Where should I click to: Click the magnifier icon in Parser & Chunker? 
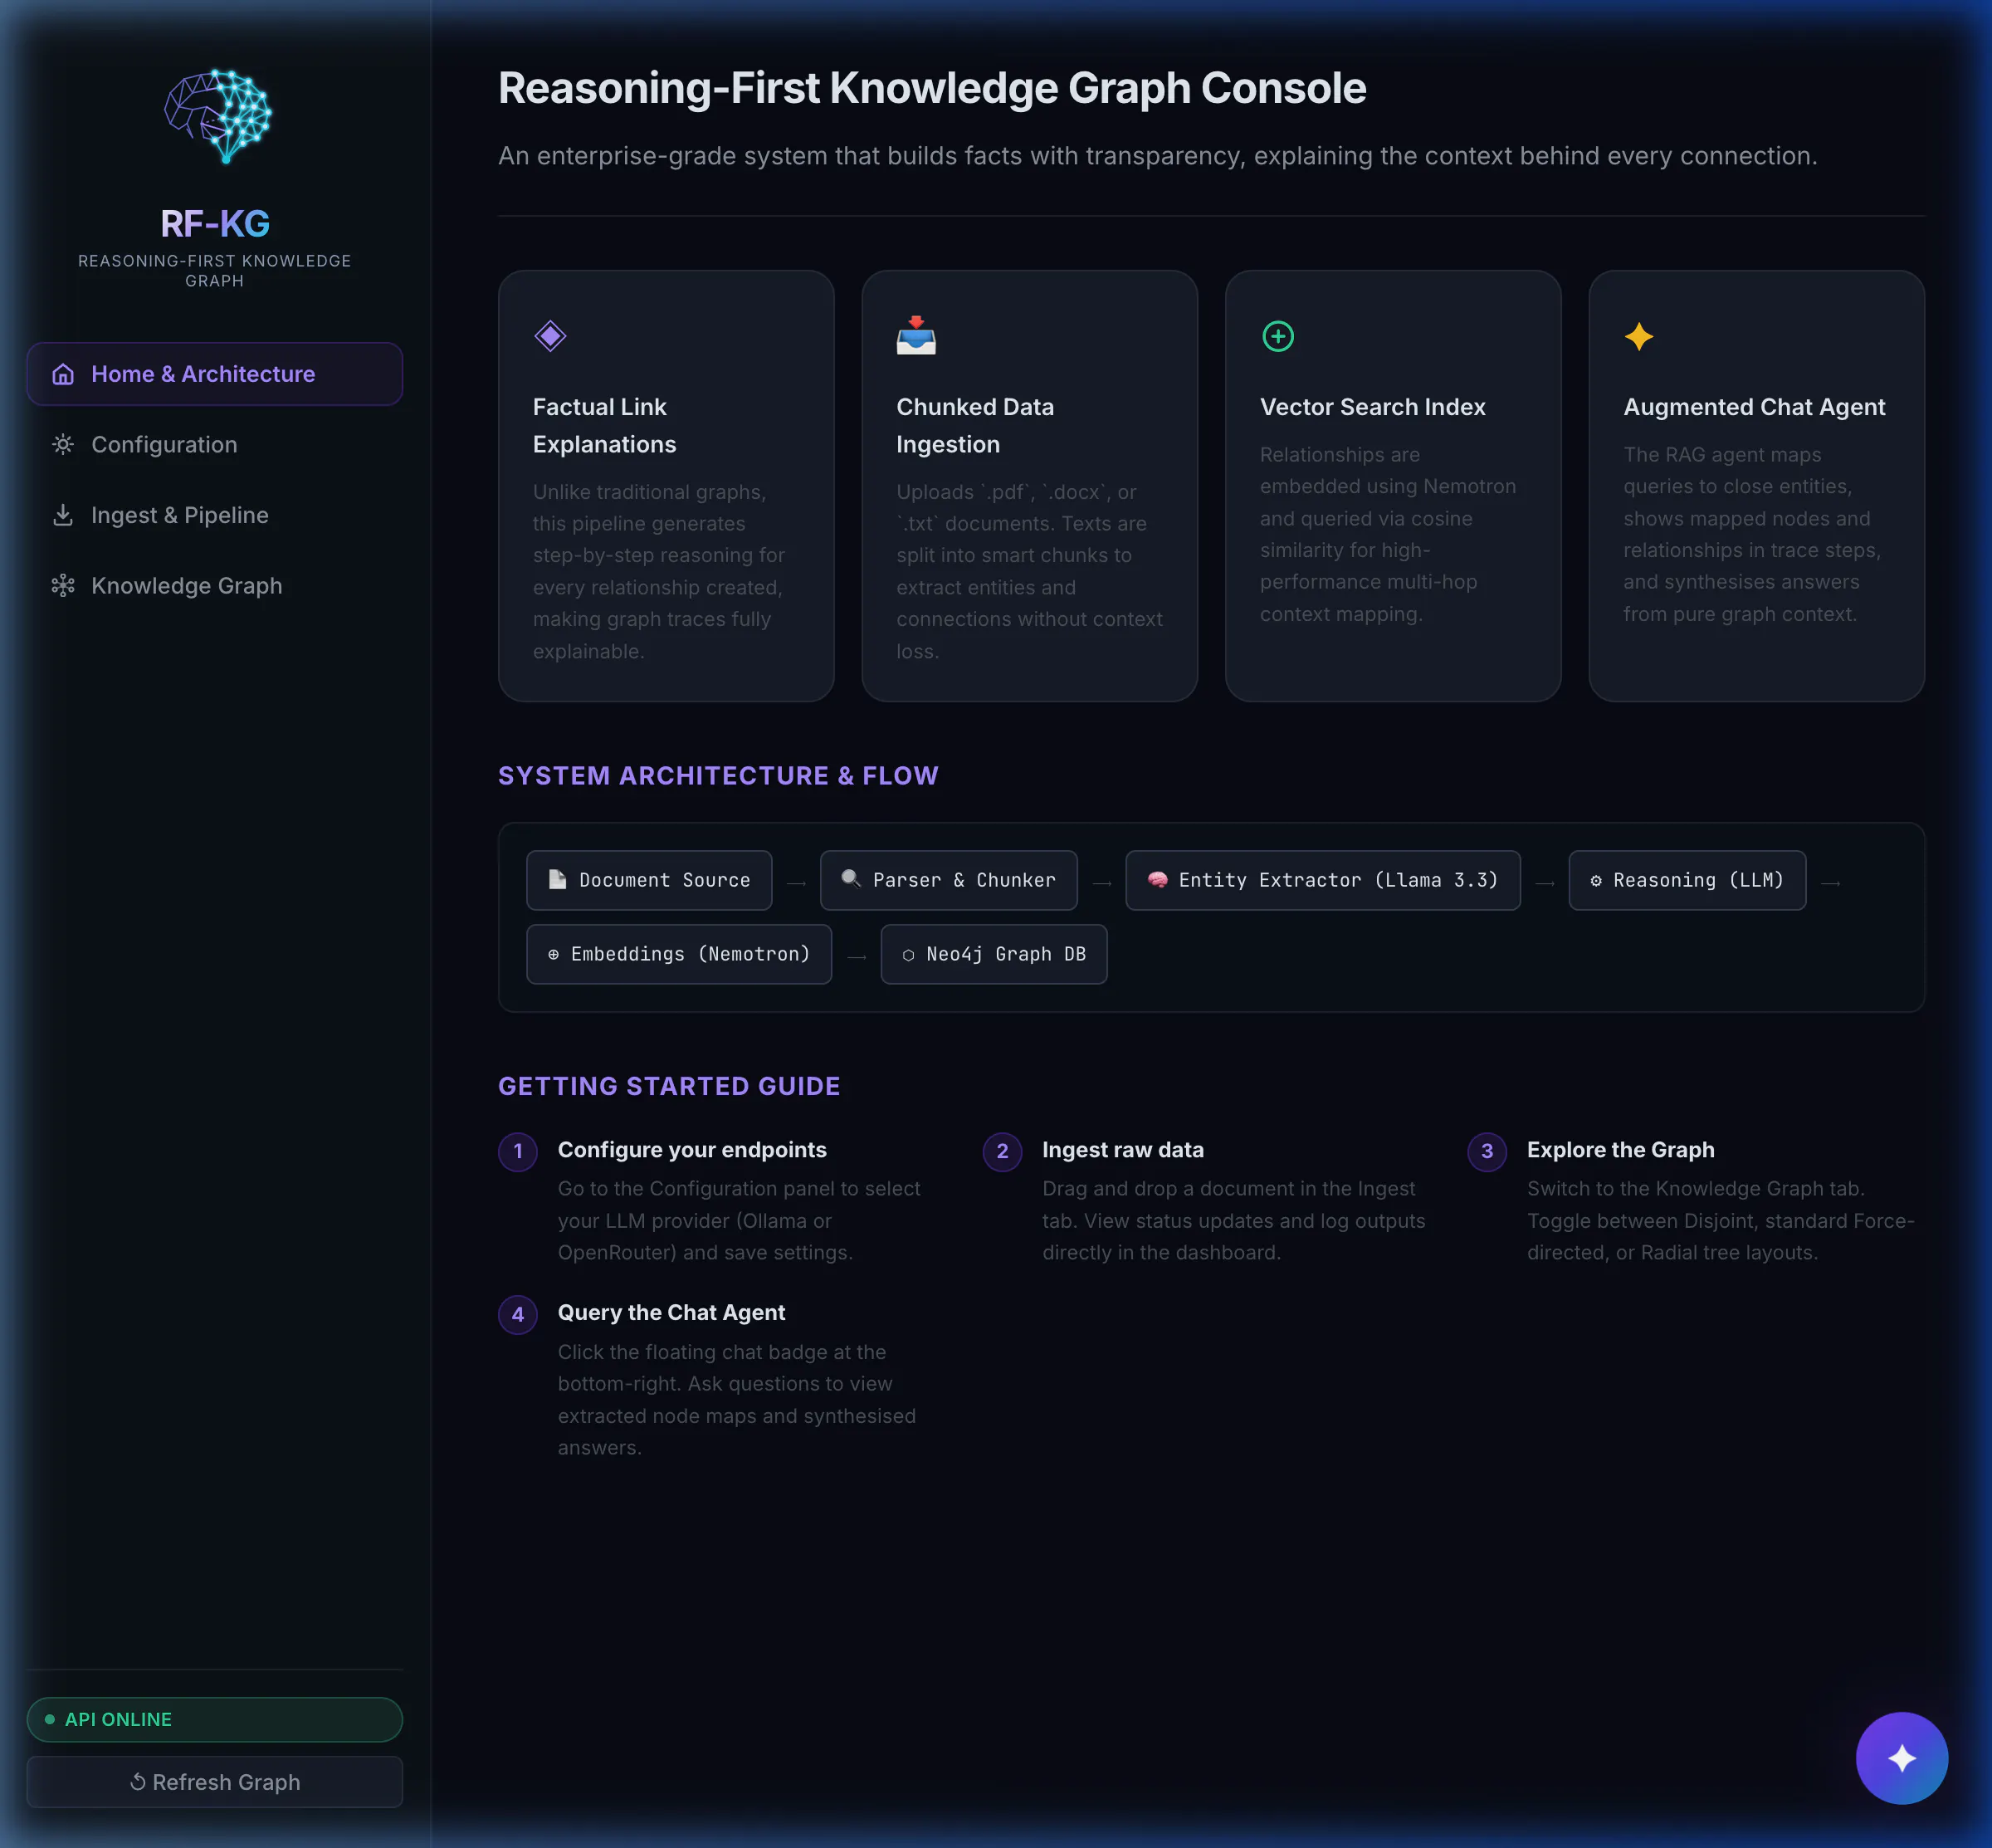[851, 878]
